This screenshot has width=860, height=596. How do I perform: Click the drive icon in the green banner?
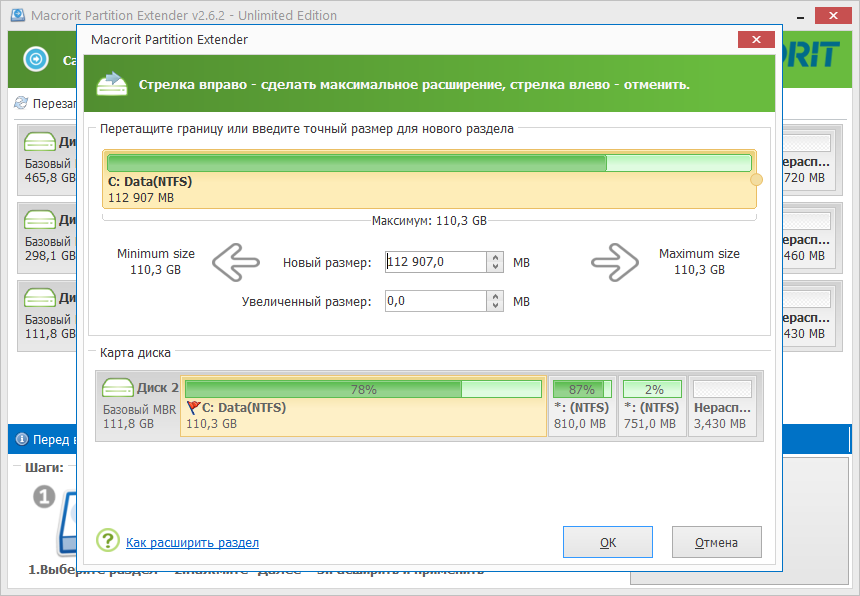pos(112,84)
